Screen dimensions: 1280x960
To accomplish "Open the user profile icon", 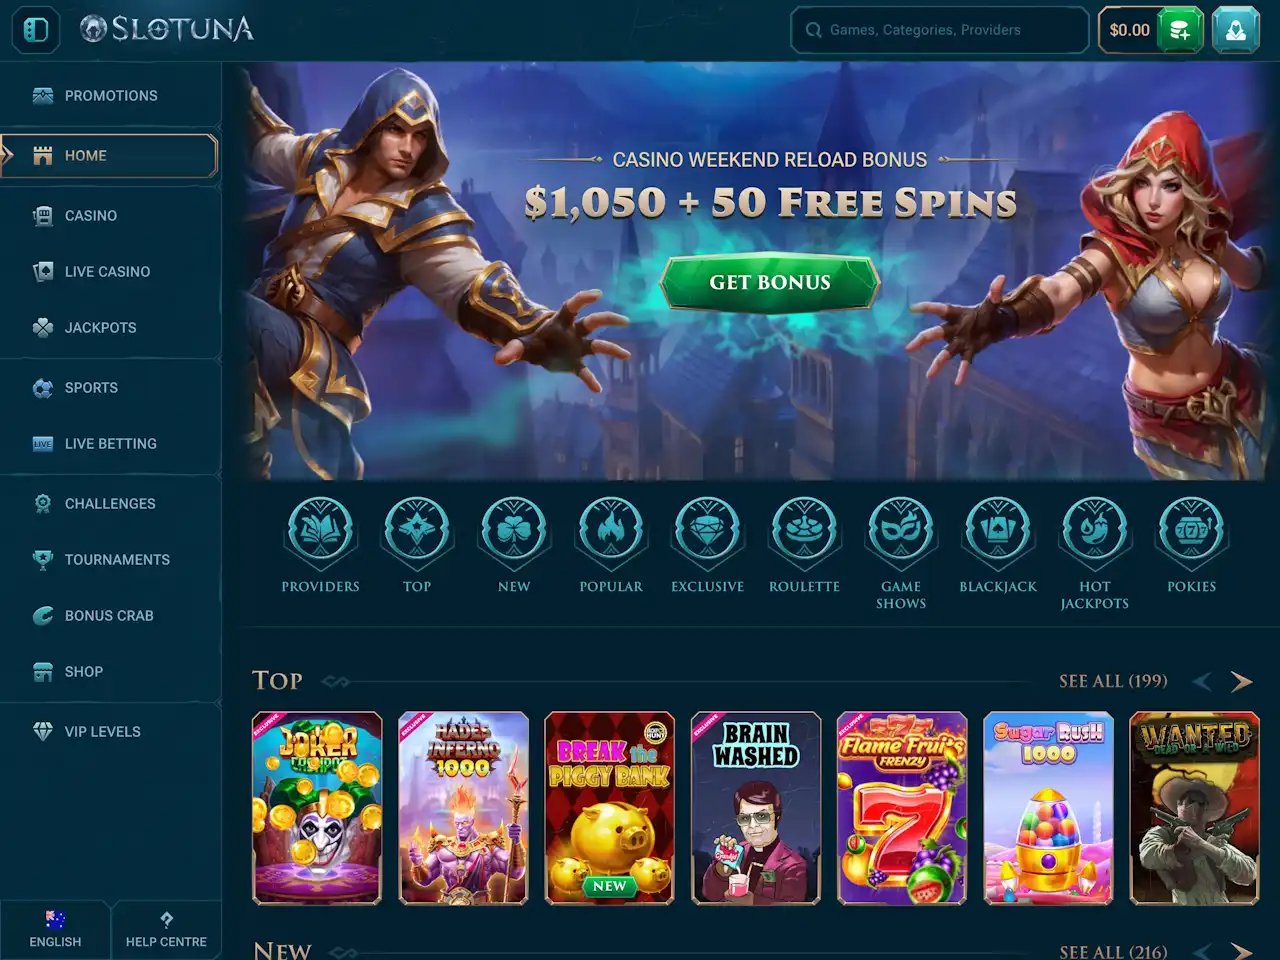I will pyautogui.click(x=1236, y=30).
